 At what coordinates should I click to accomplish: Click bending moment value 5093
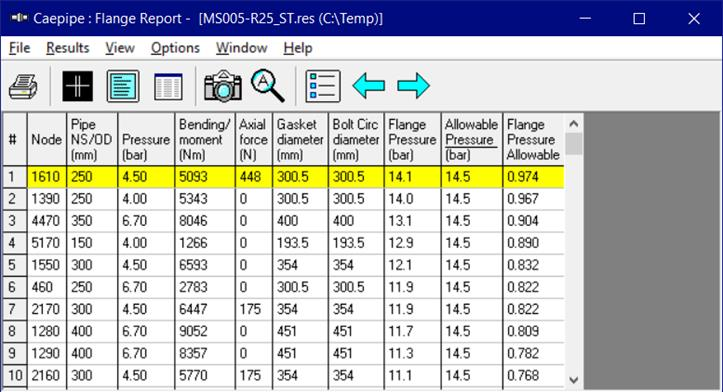click(205, 177)
